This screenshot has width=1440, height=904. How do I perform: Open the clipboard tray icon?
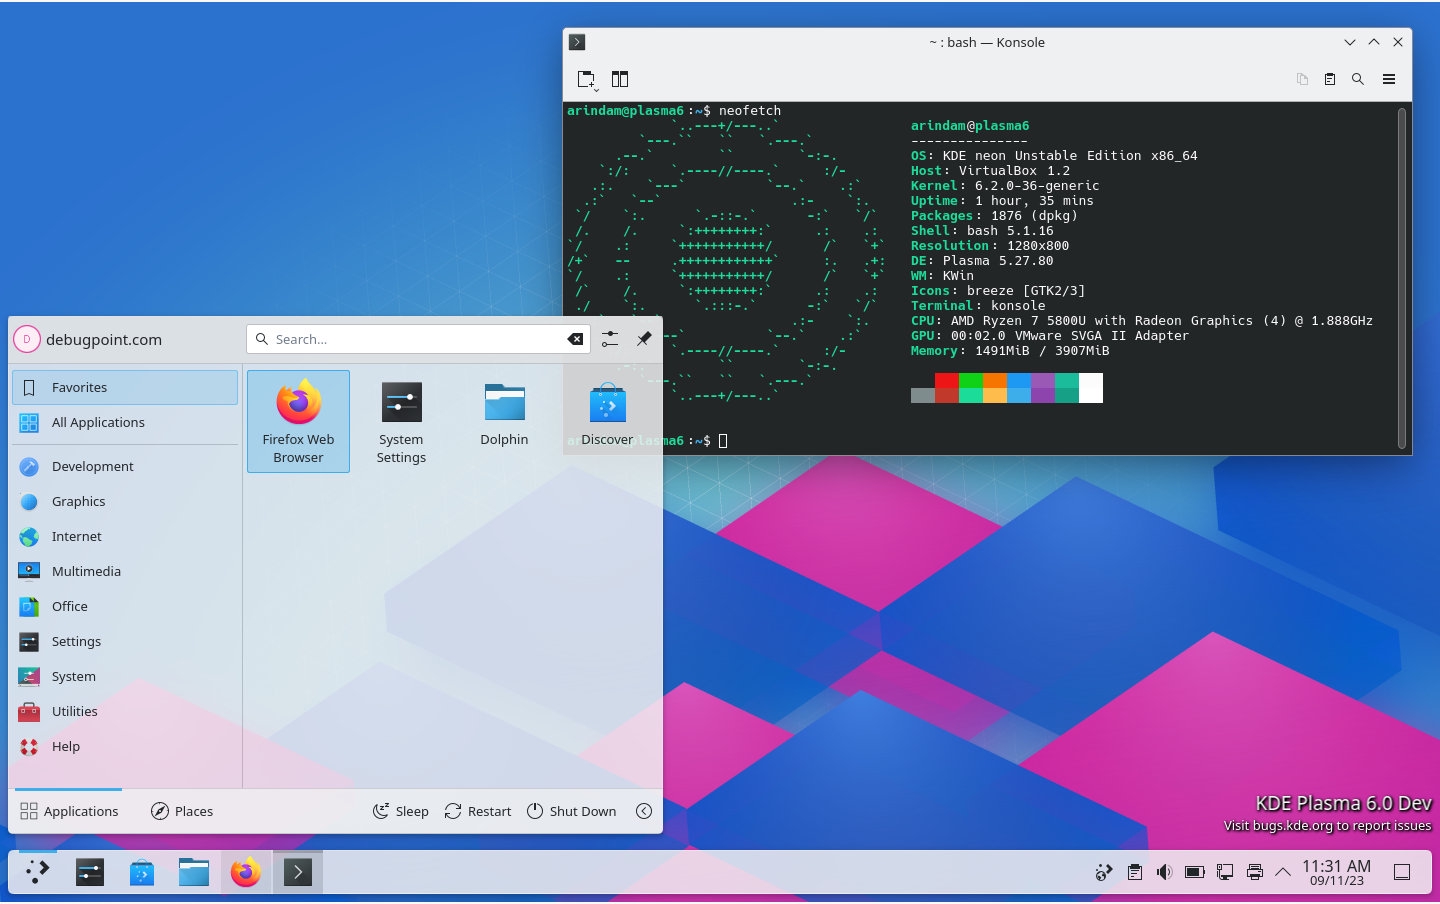point(1134,872)
